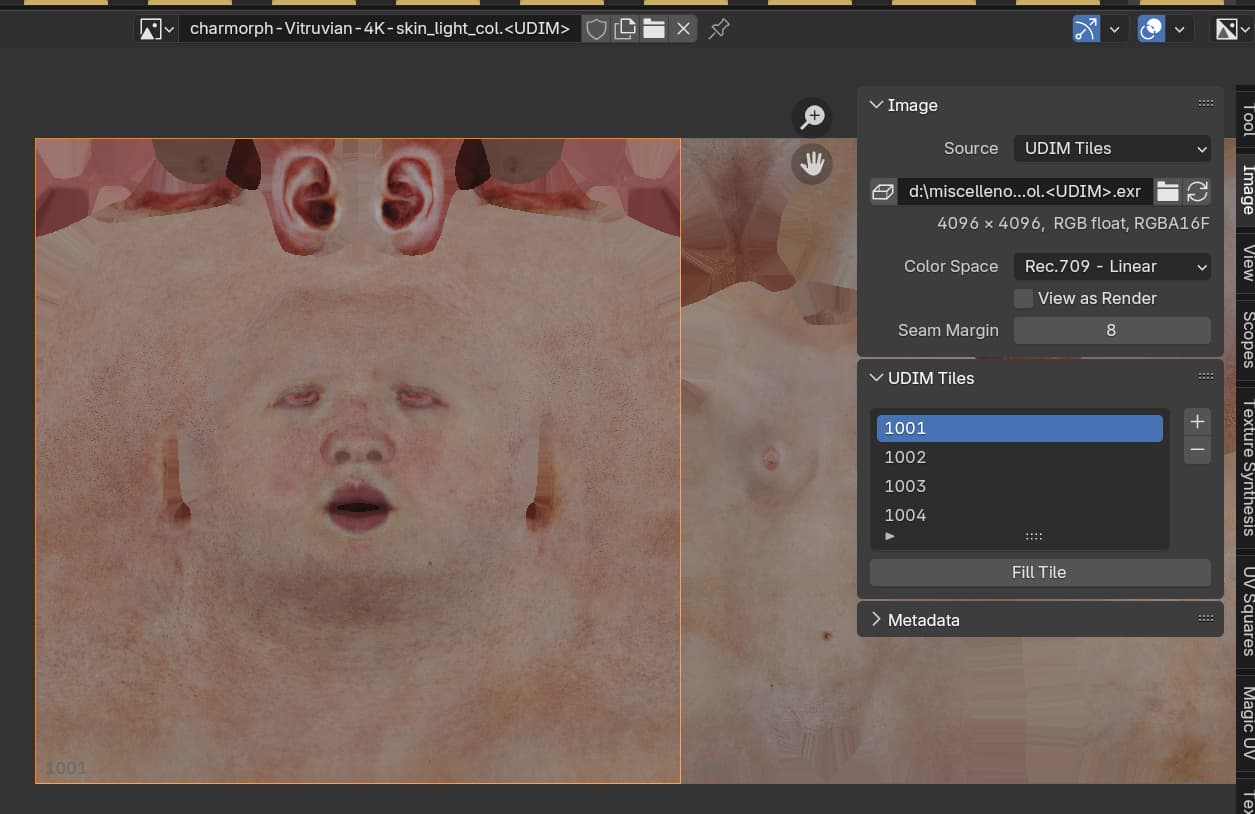Click the 4096 × 4096 RGB float info text

tap(1073, 223)
